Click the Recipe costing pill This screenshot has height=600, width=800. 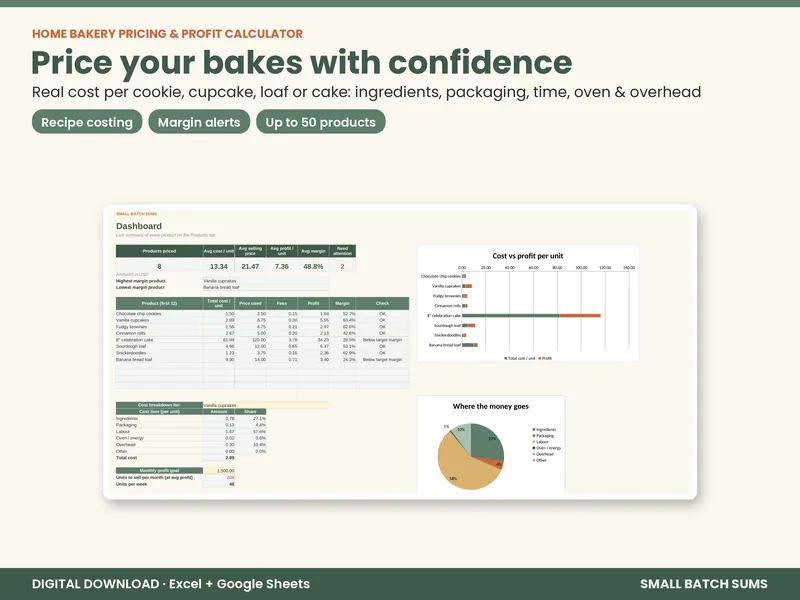[87, 122]
